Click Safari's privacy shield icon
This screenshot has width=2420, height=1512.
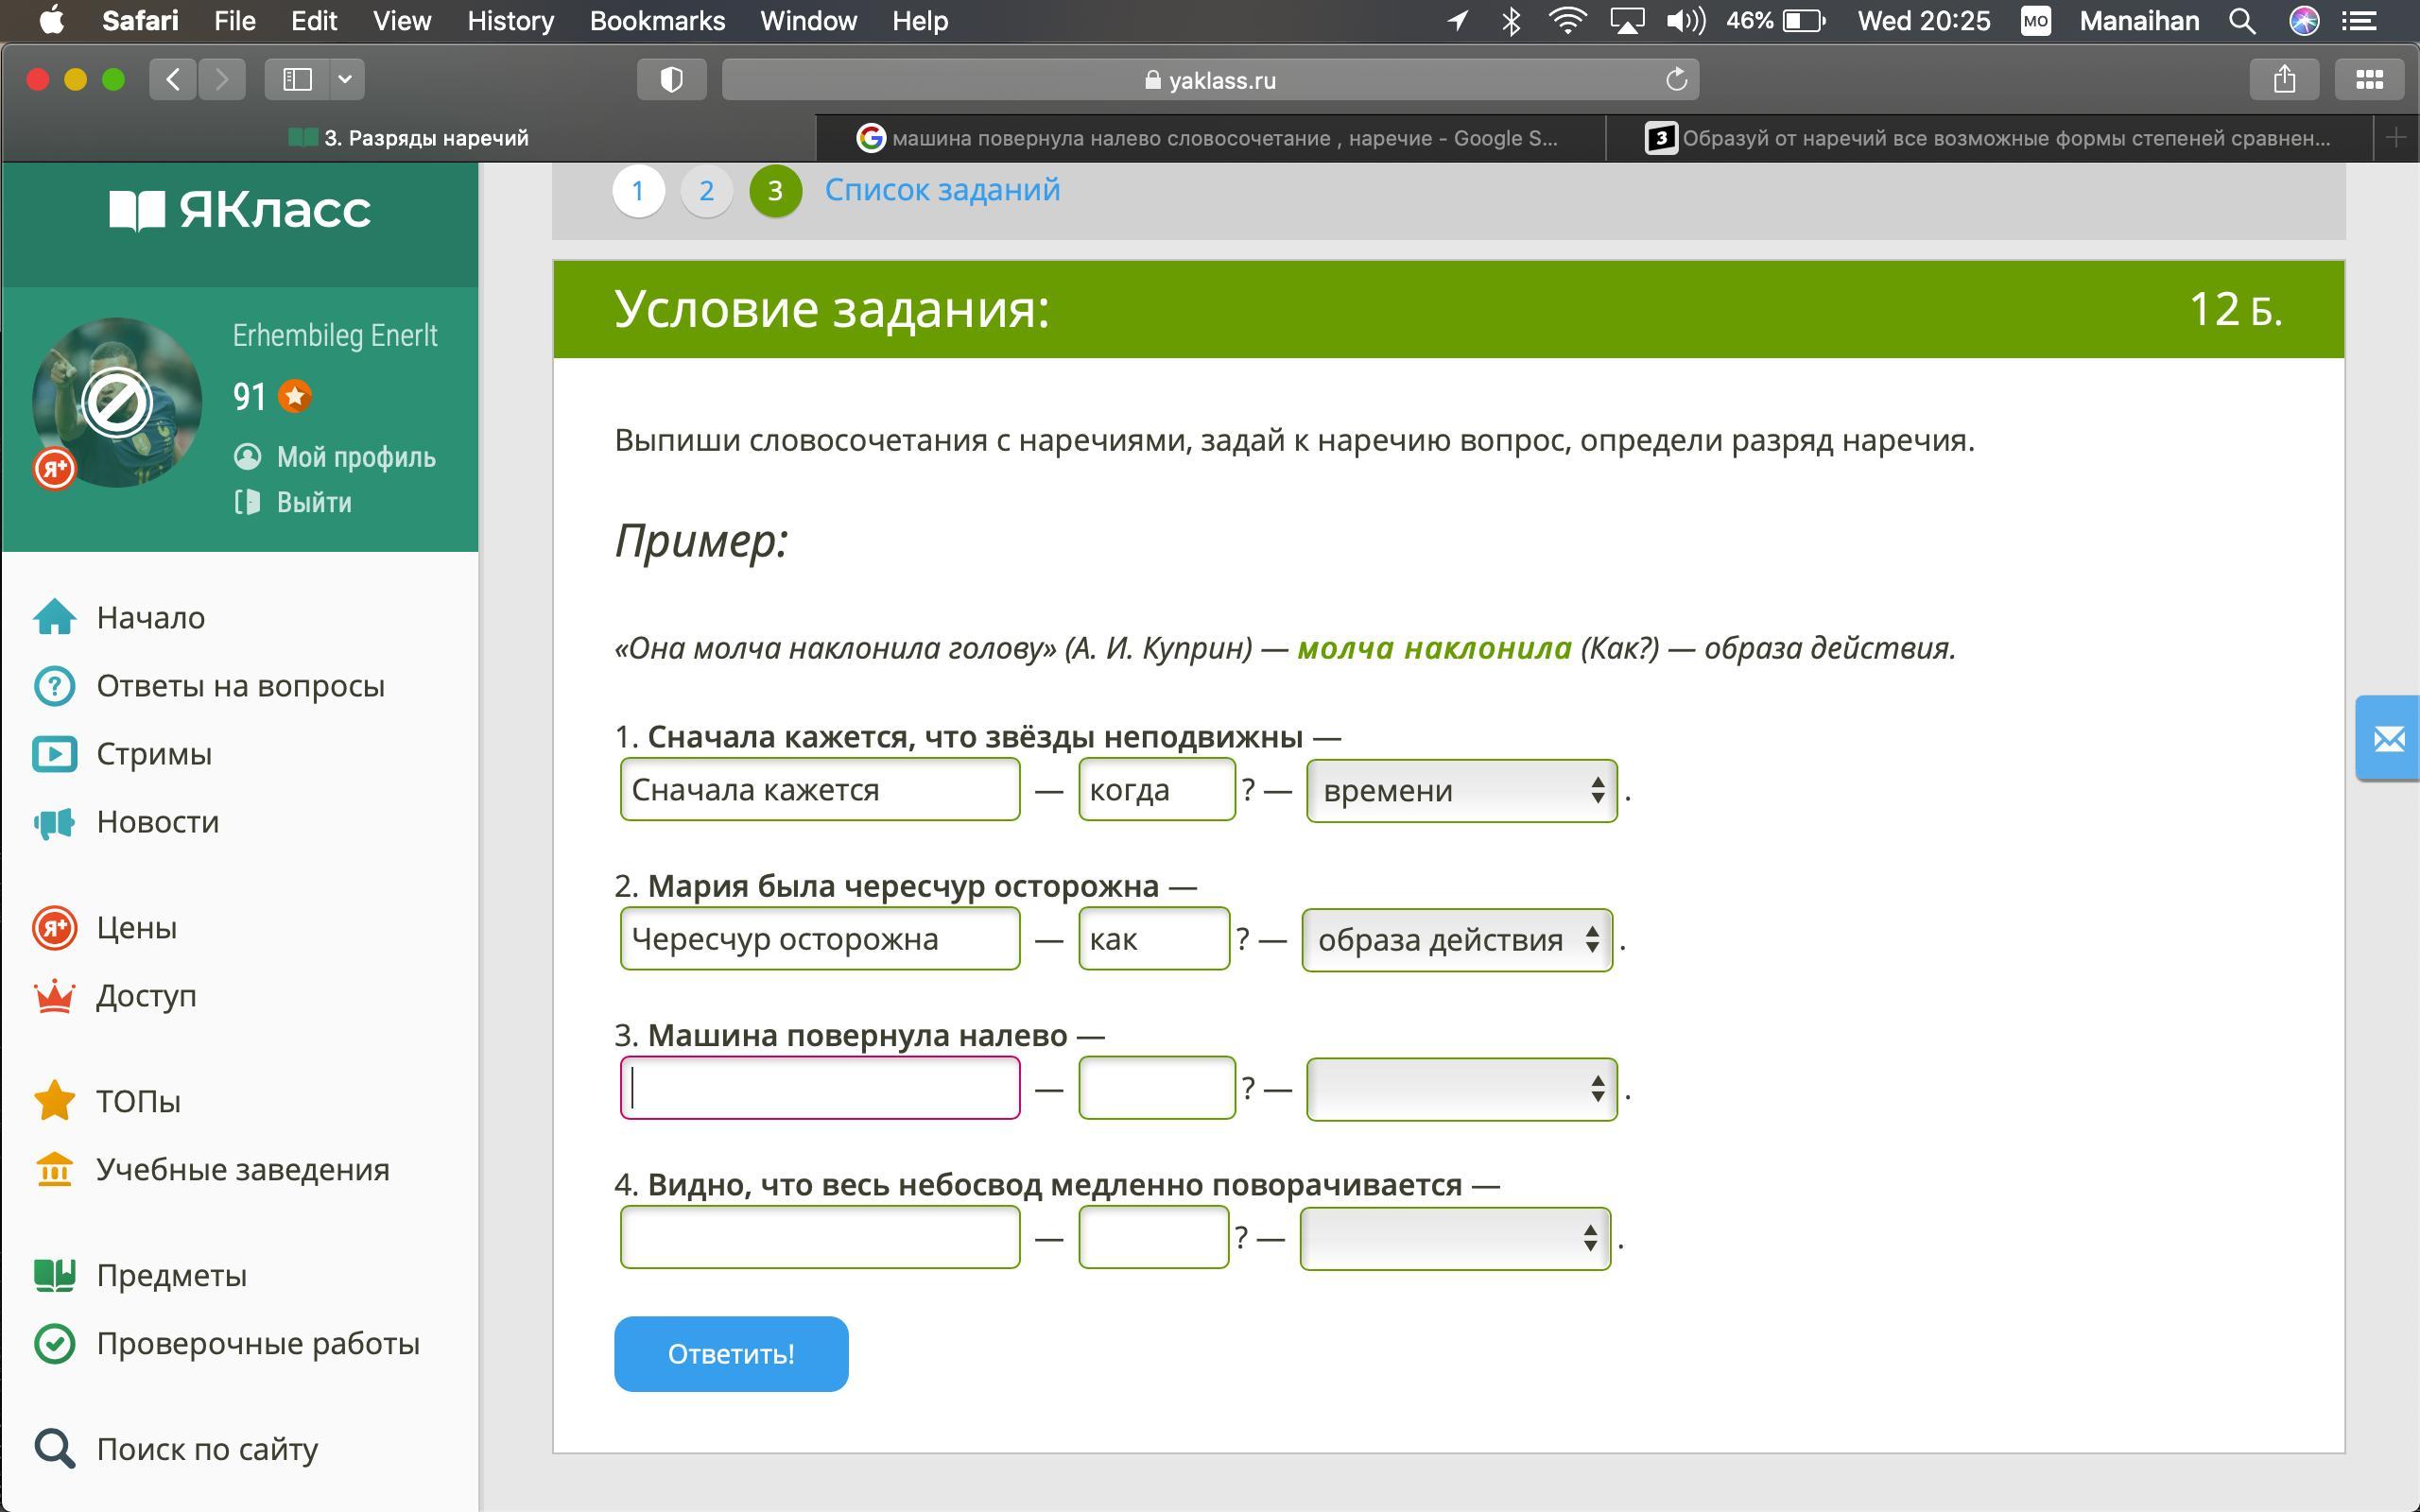[671, 80]
